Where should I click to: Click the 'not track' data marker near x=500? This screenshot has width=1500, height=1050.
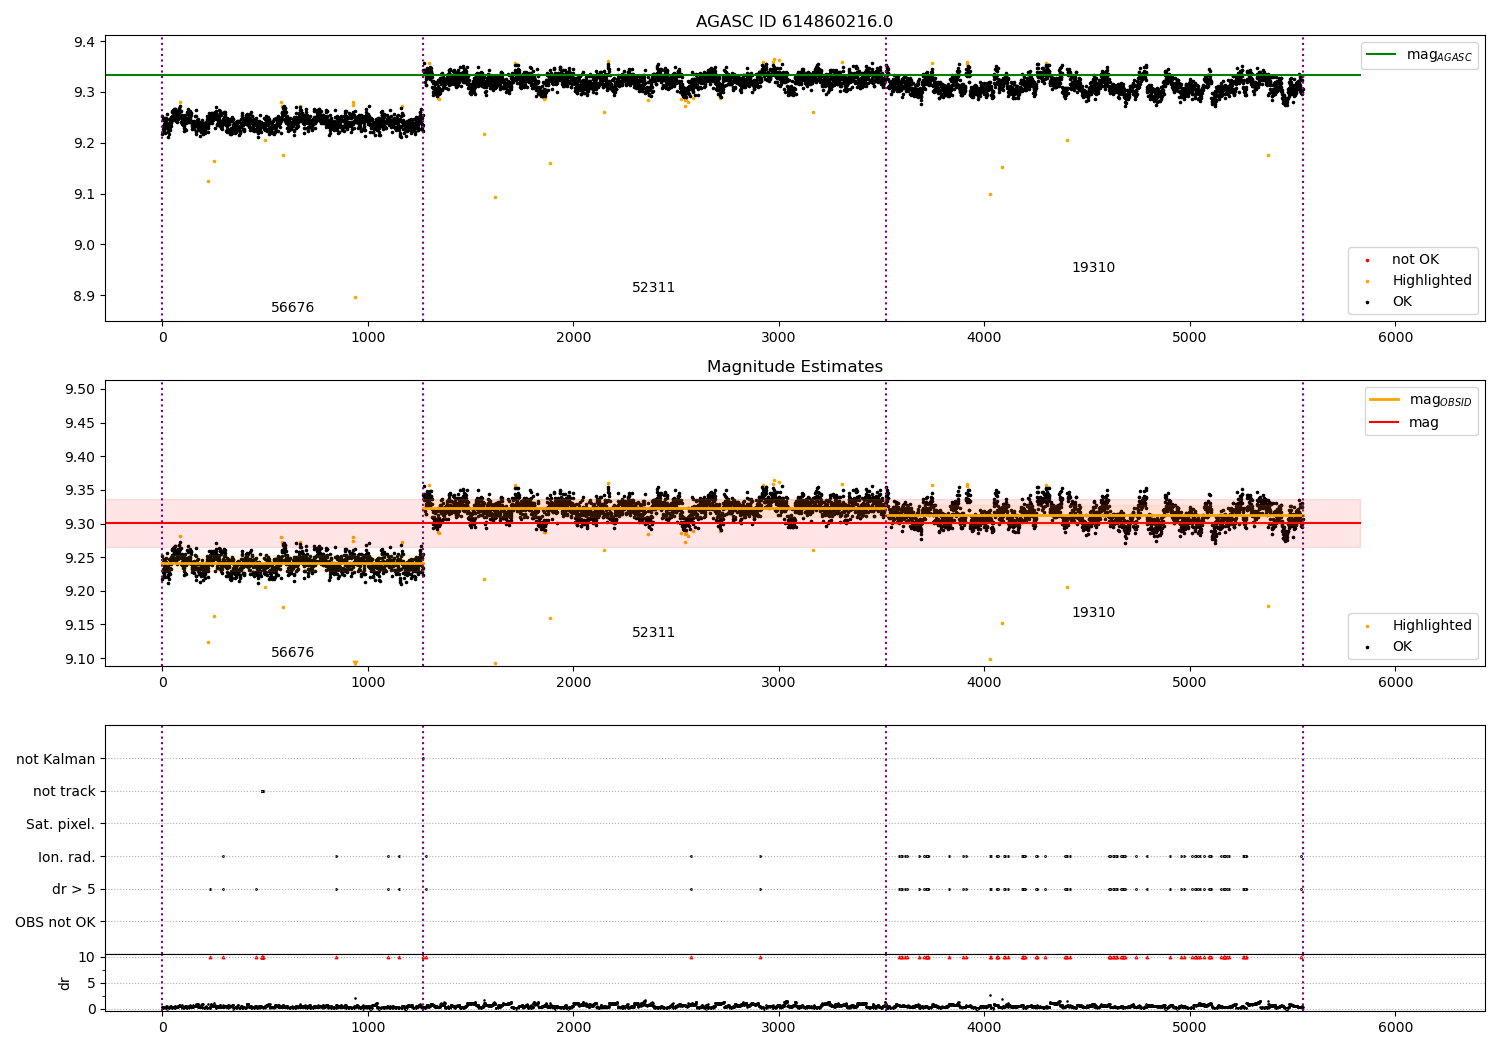pyautogui.click(x=263, y=792)
